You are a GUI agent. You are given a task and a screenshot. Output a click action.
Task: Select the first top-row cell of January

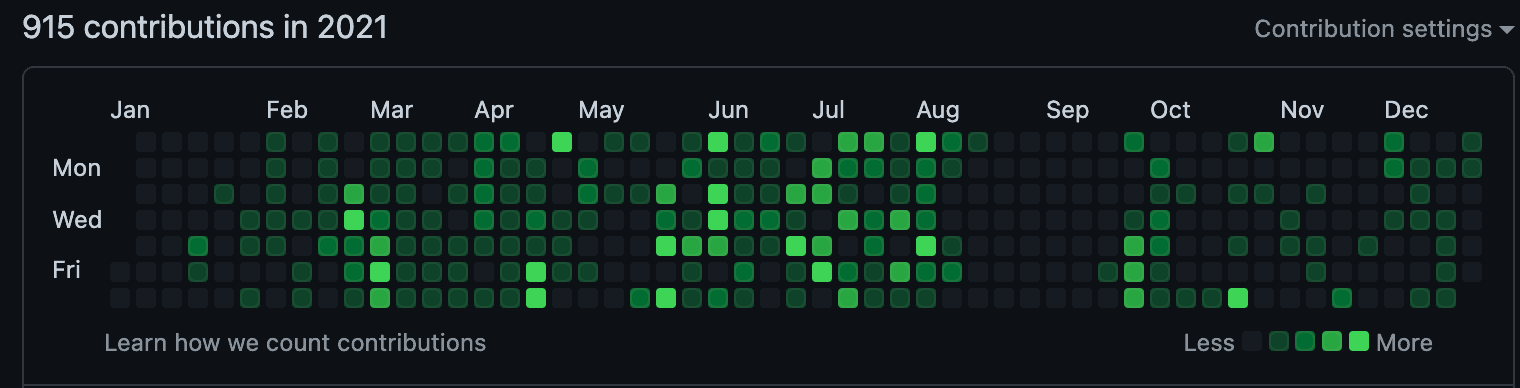[146, 142]
